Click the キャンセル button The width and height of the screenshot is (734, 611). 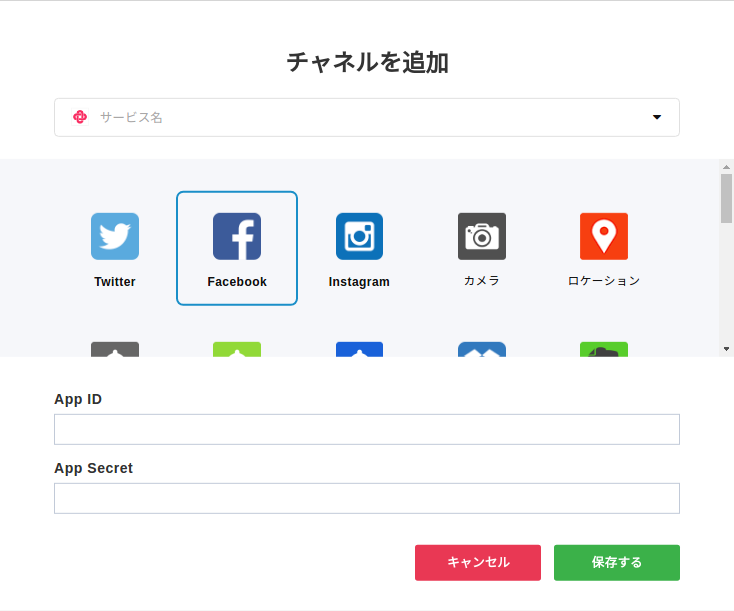tap(478, 562)
